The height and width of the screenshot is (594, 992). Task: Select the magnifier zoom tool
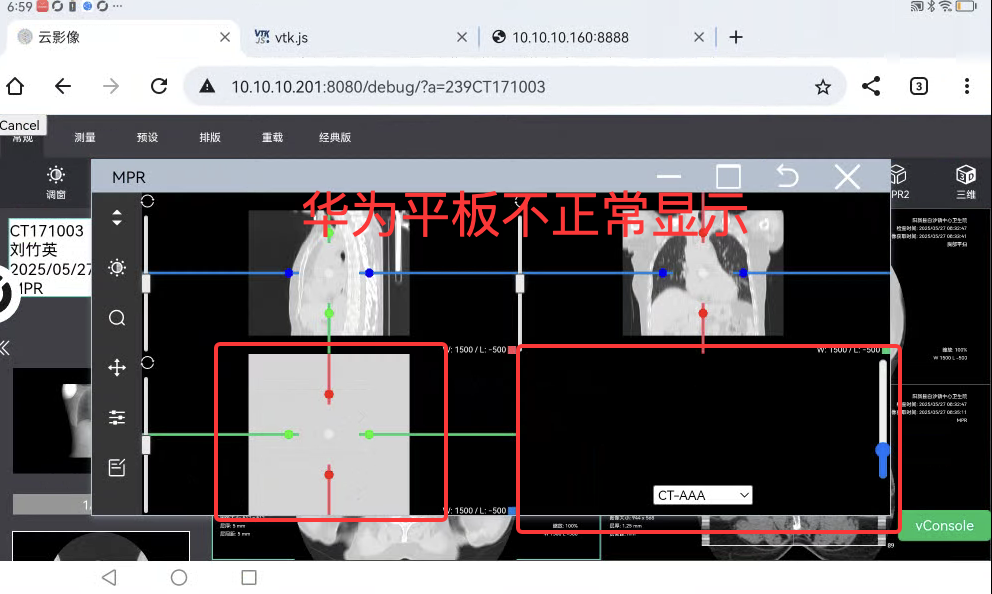pos(117,318)
